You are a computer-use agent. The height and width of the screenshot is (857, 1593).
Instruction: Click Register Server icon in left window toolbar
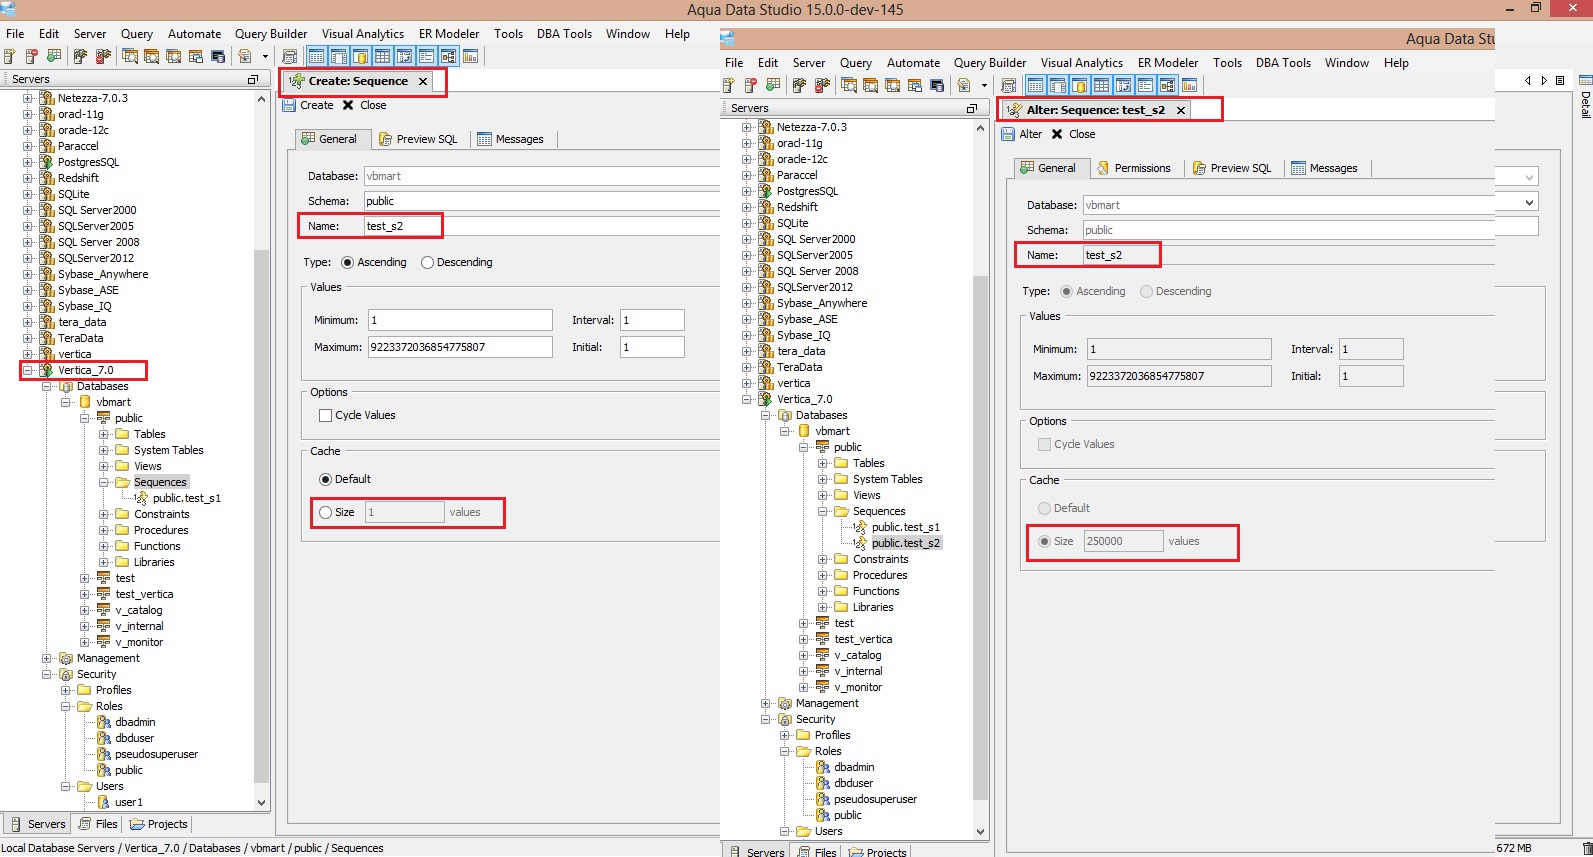point(10,57)
